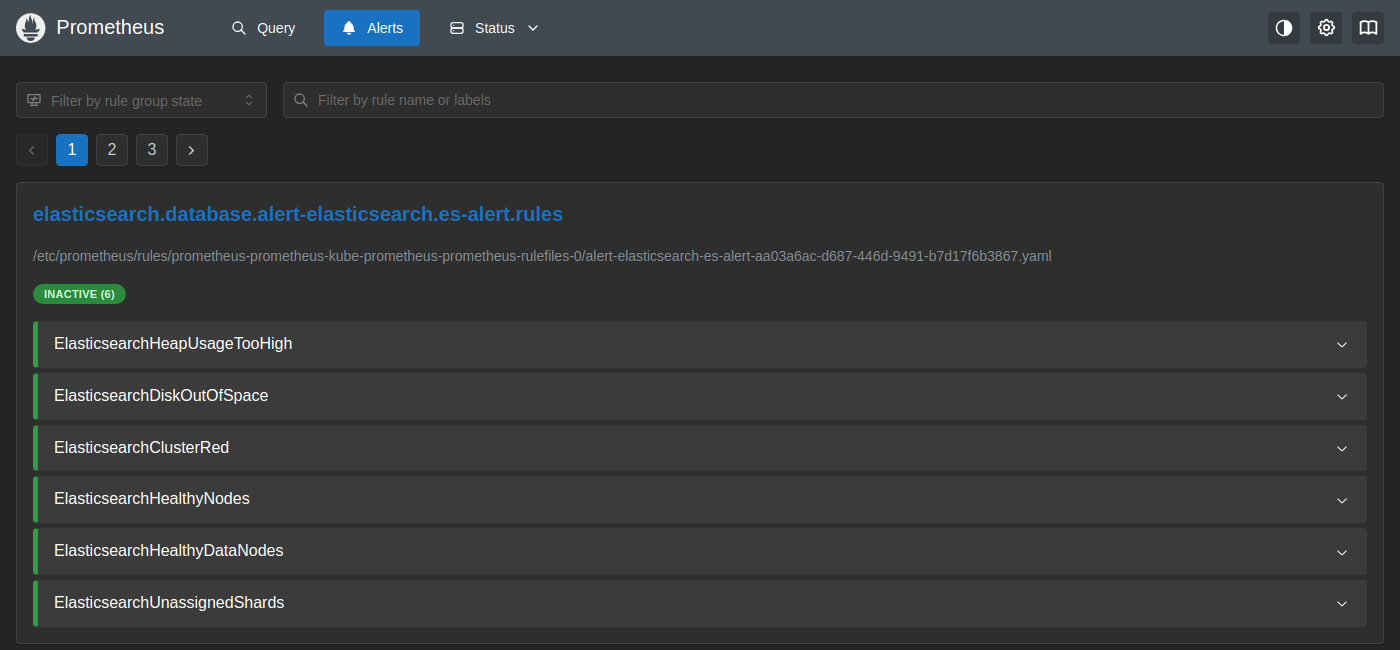The width and height of the screenshot is (1400, 650).
Task: Click the ElasticsearchUnassignedShards rule name
Action: pyautogui.click(x=169, y=603)
